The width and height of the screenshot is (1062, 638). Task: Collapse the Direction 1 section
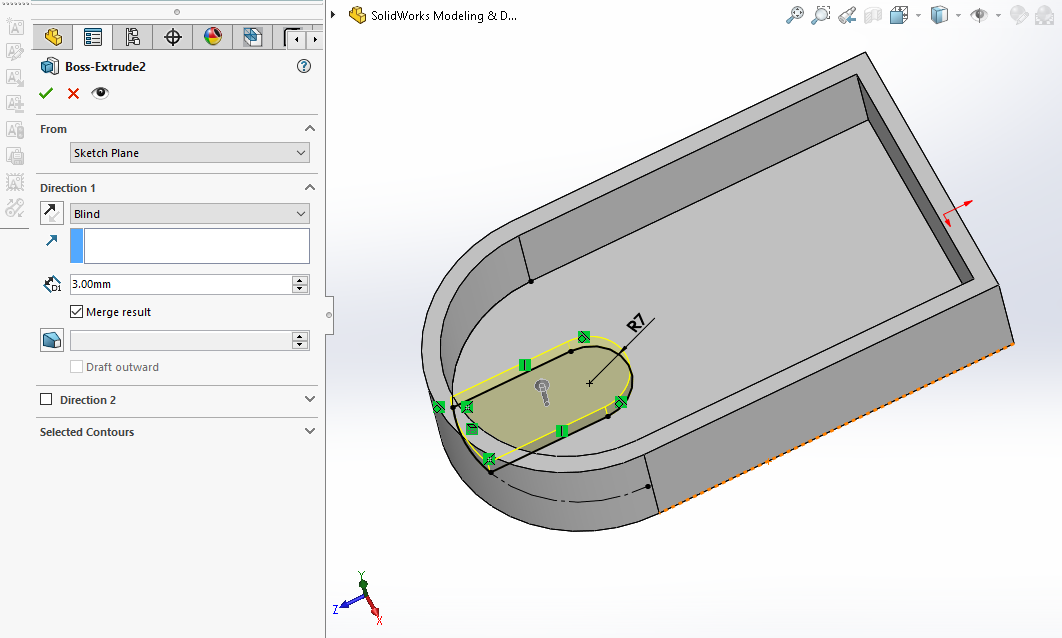309,188
